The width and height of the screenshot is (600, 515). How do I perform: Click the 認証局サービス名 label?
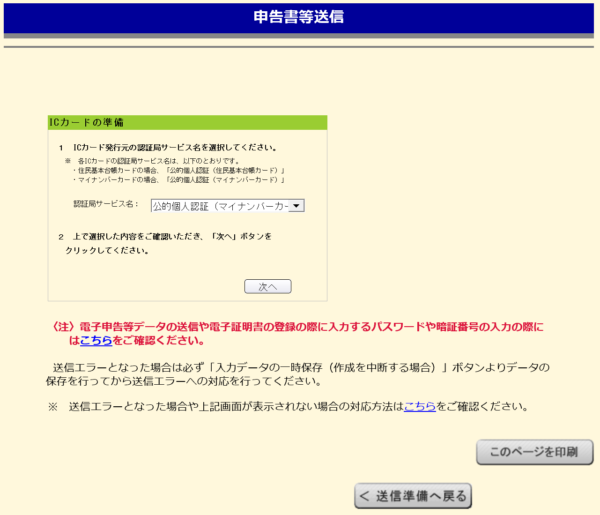pos(106,204)
